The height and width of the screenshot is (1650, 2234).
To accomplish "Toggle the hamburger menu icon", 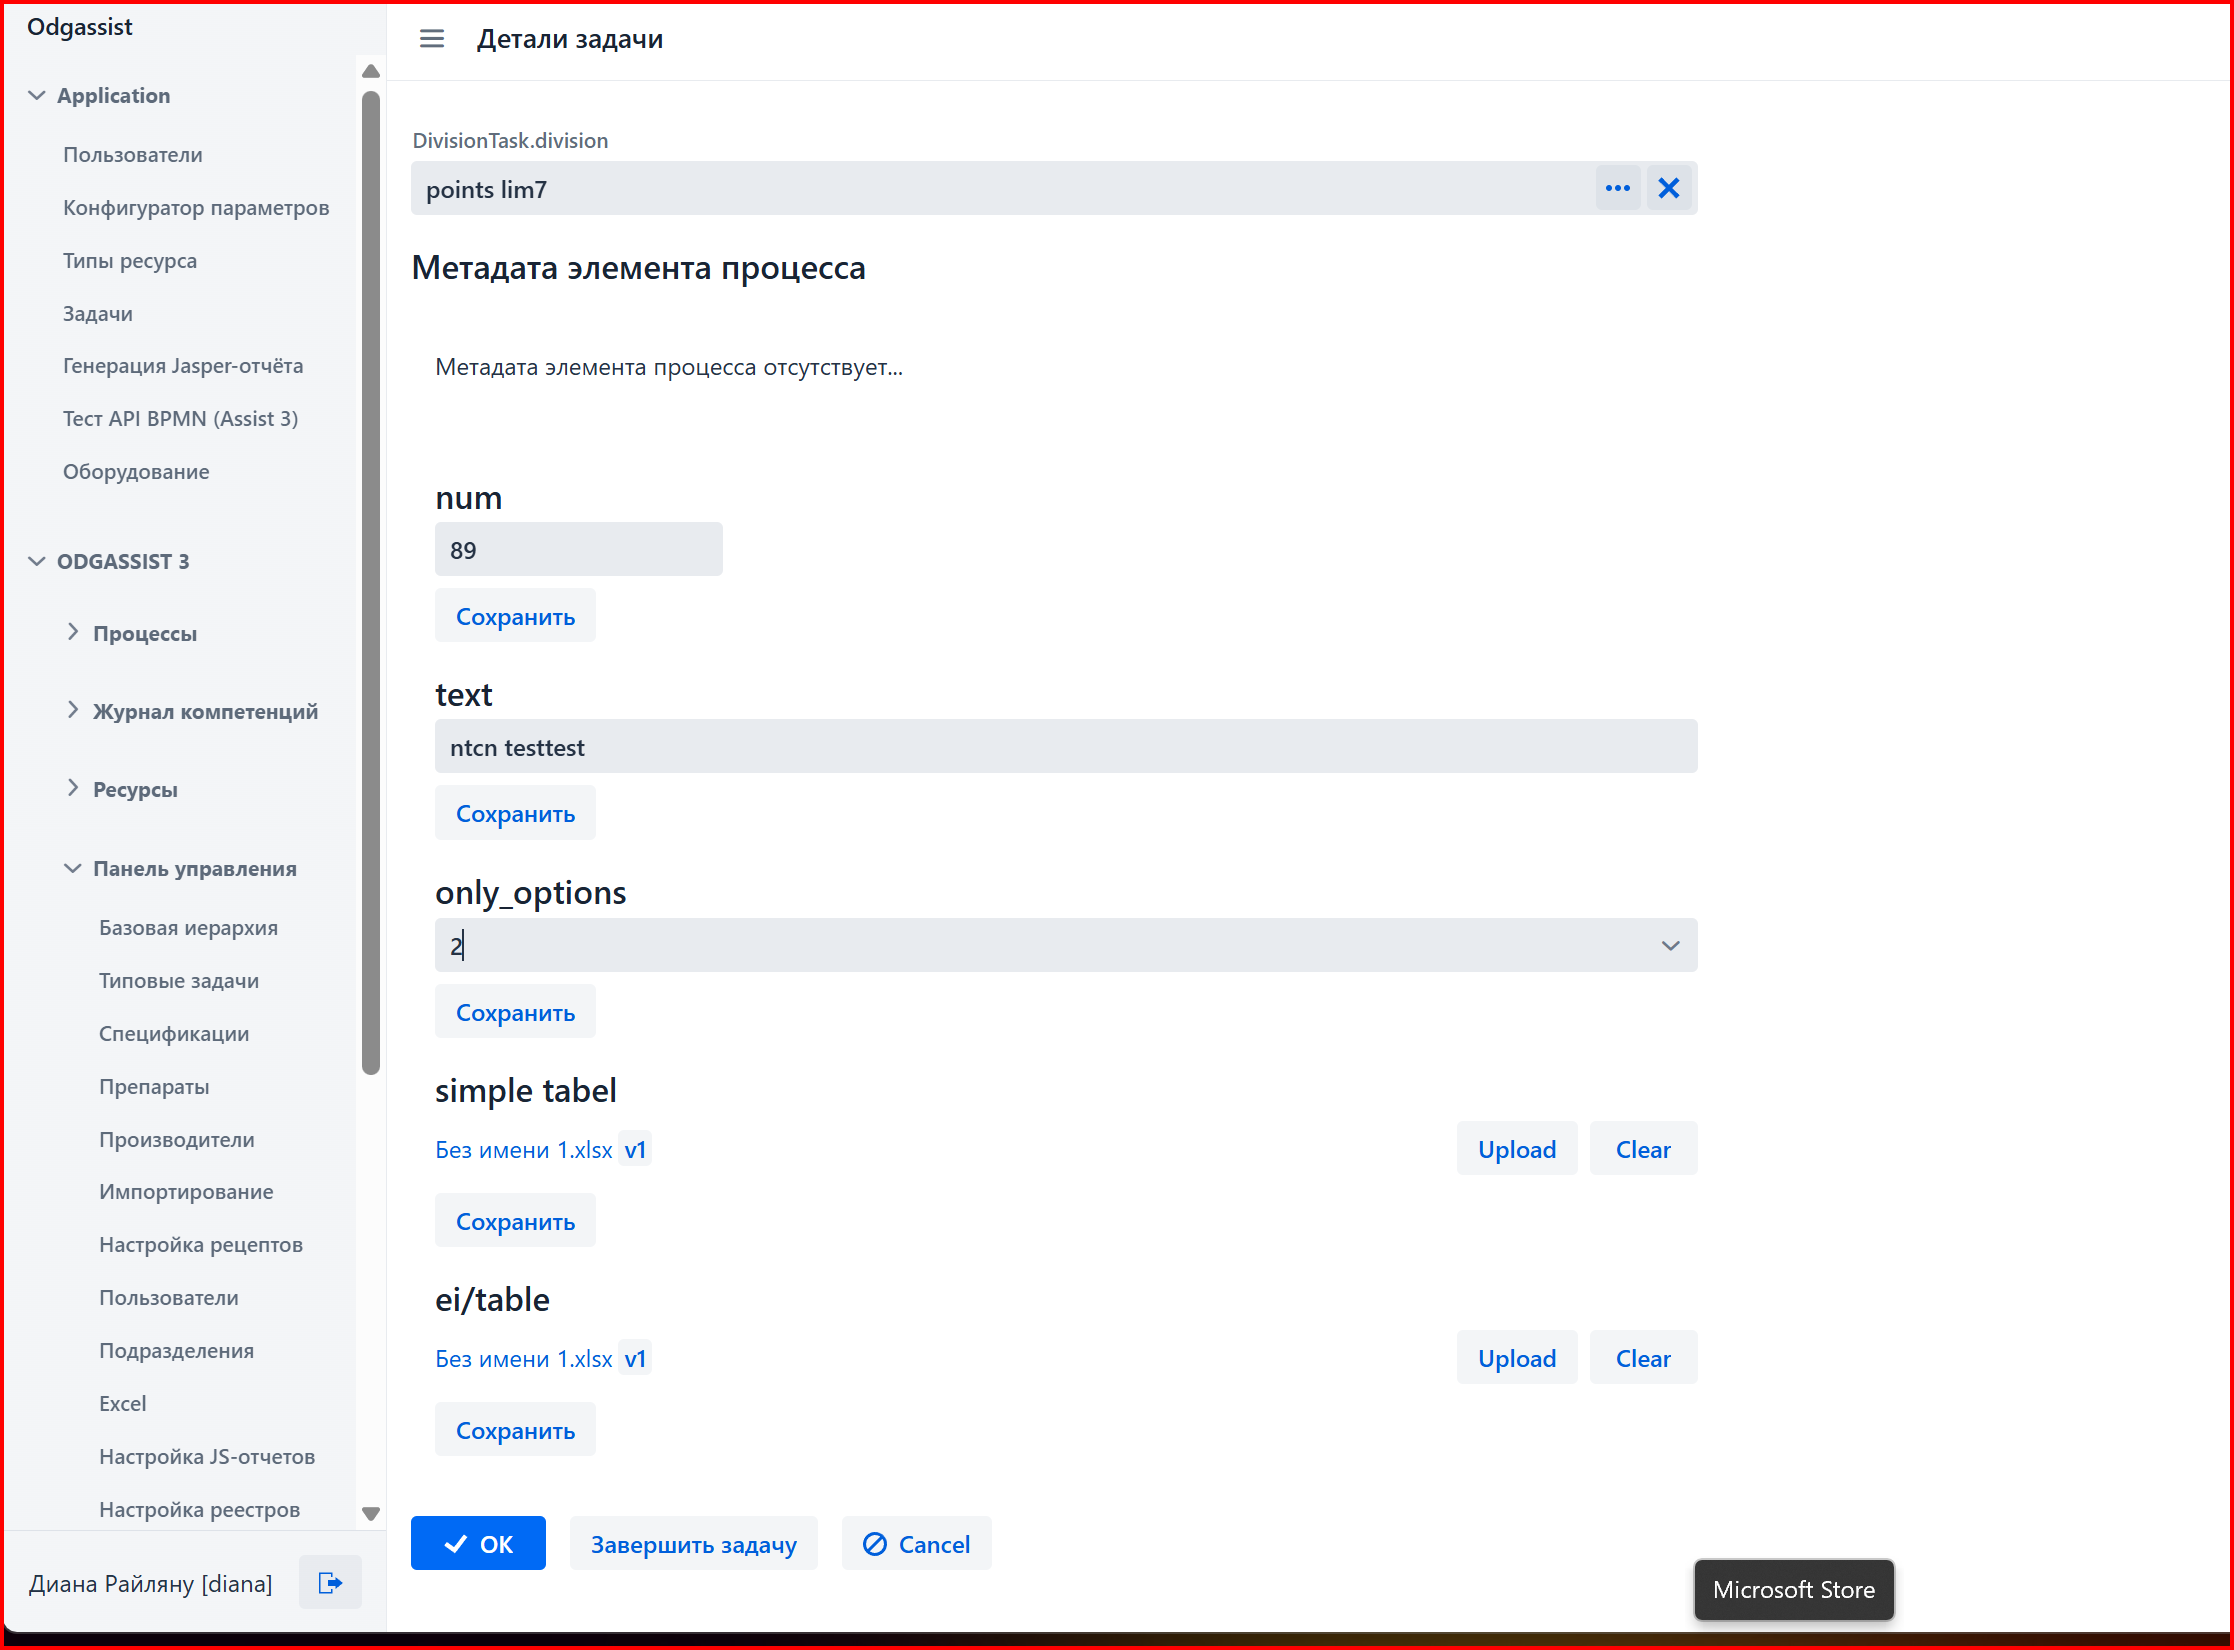I will [x=432, y=39].
